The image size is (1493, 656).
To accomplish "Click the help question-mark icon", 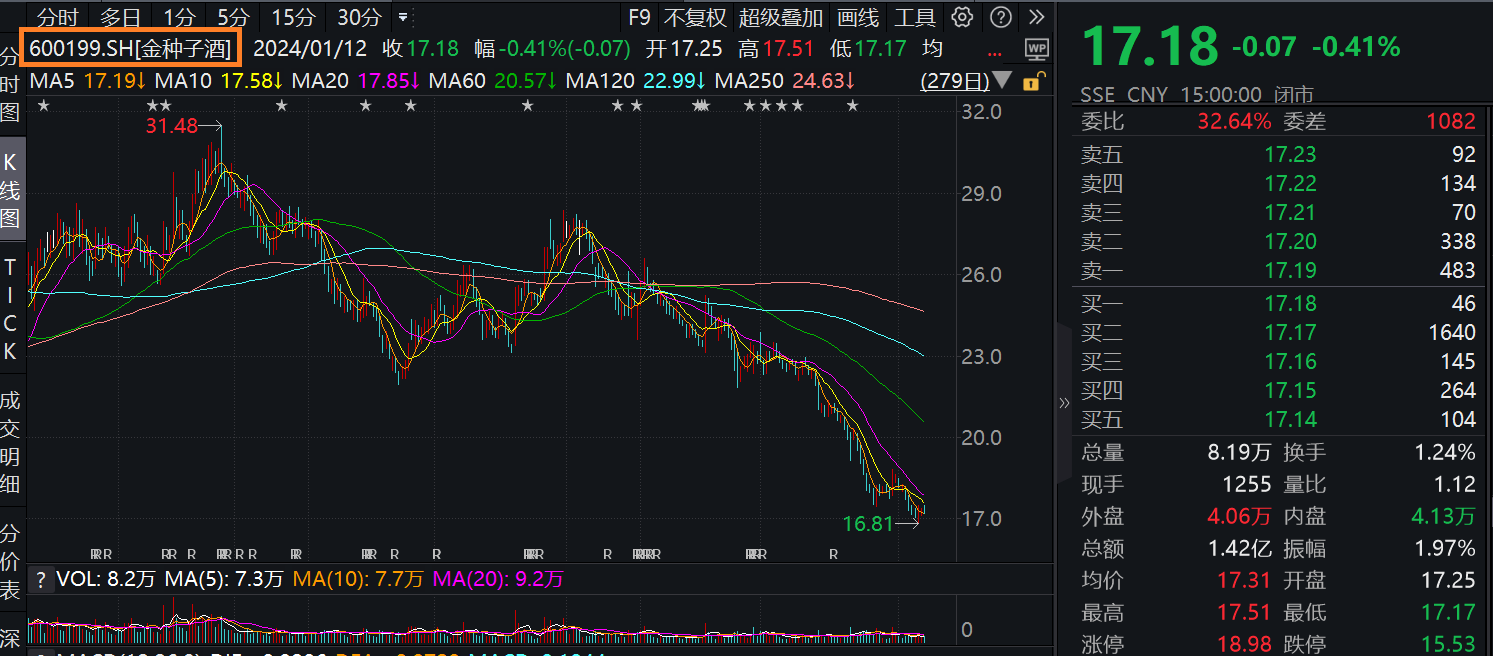I will [x=999, y=17].
